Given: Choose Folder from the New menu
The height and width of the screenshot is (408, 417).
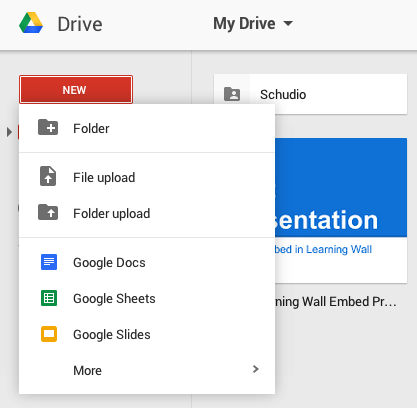Looking at the screenshot, I should tap(147, 128).
